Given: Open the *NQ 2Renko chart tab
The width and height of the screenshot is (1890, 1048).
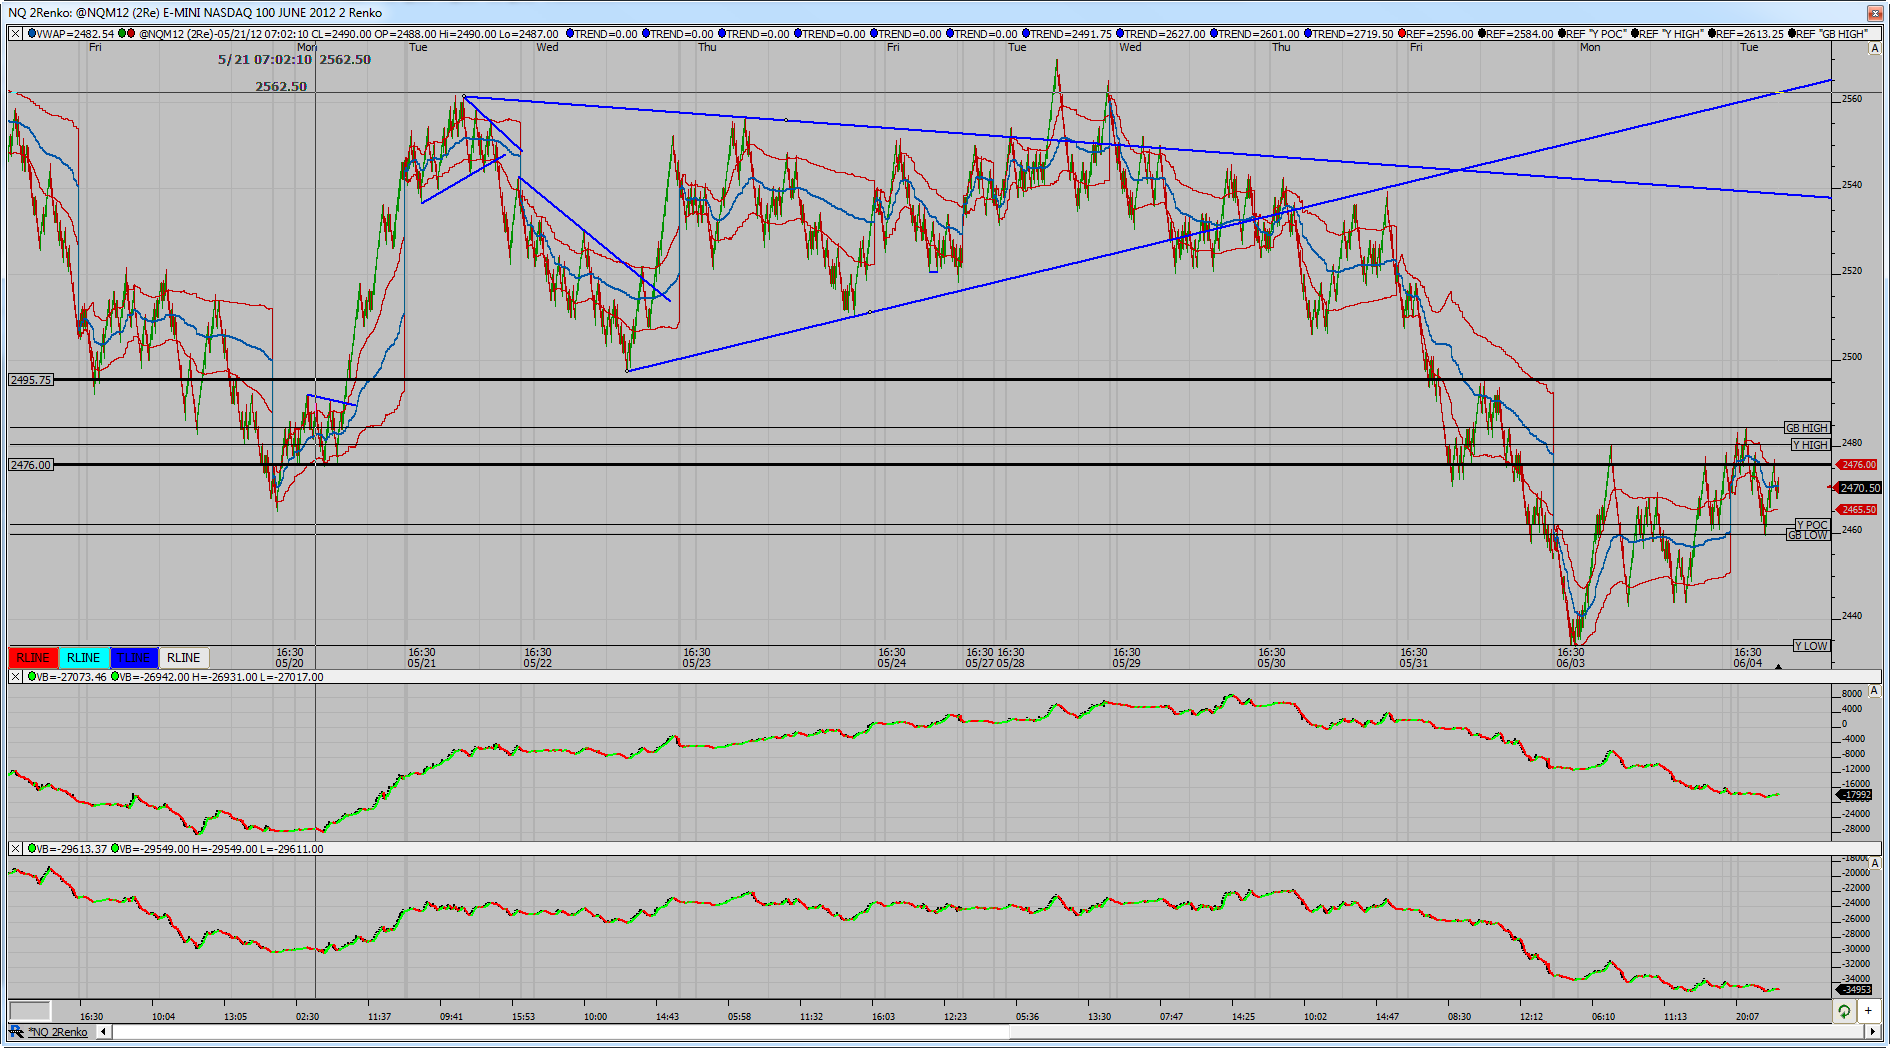Looking at the screenshot, I should click(58, 1032).
